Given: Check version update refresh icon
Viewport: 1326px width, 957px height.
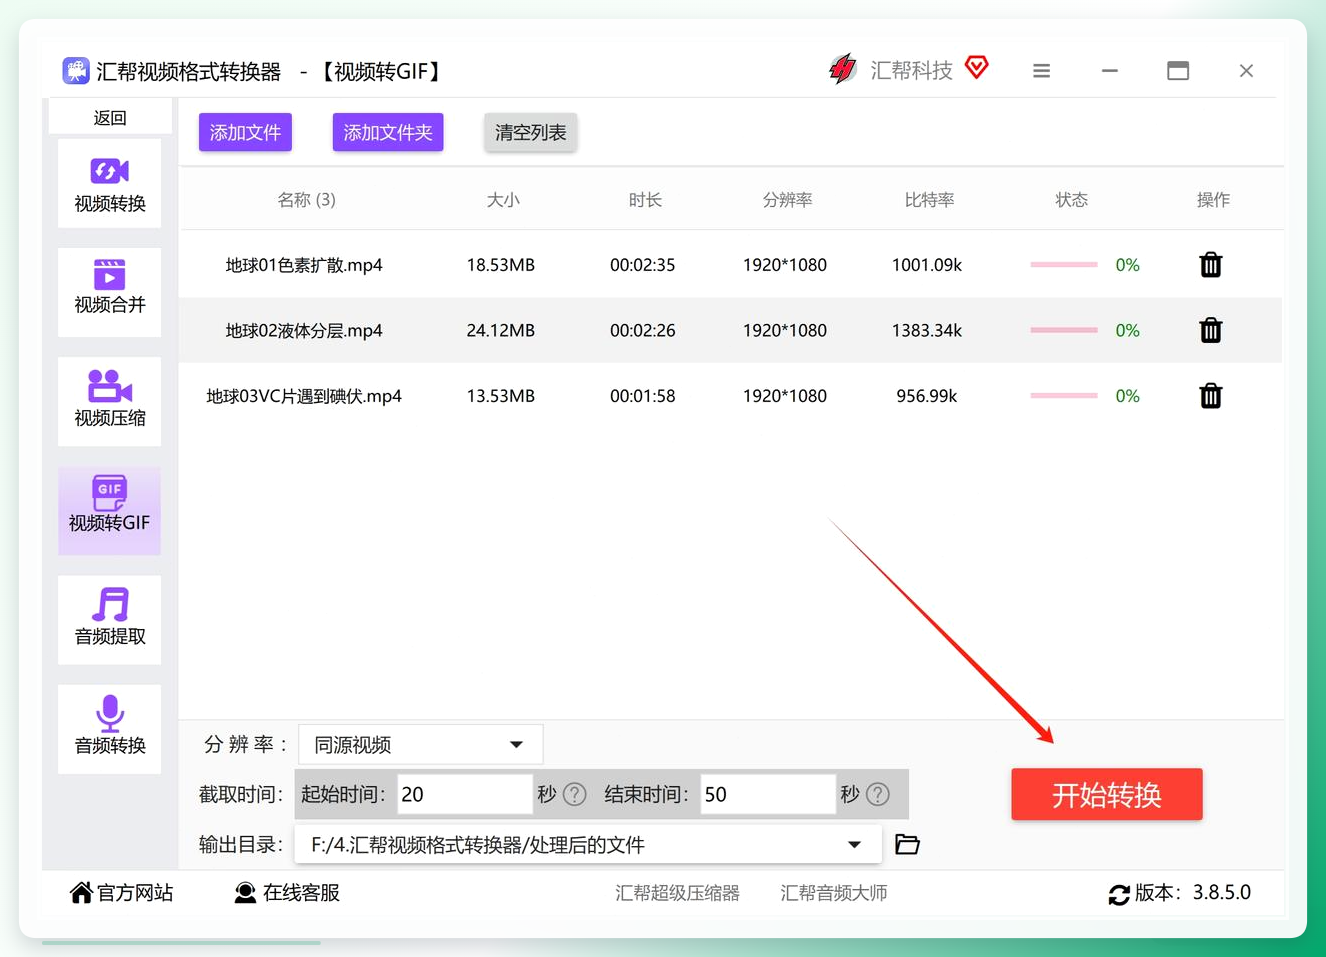Looking at the screenshot, I should click(1119, 894).
